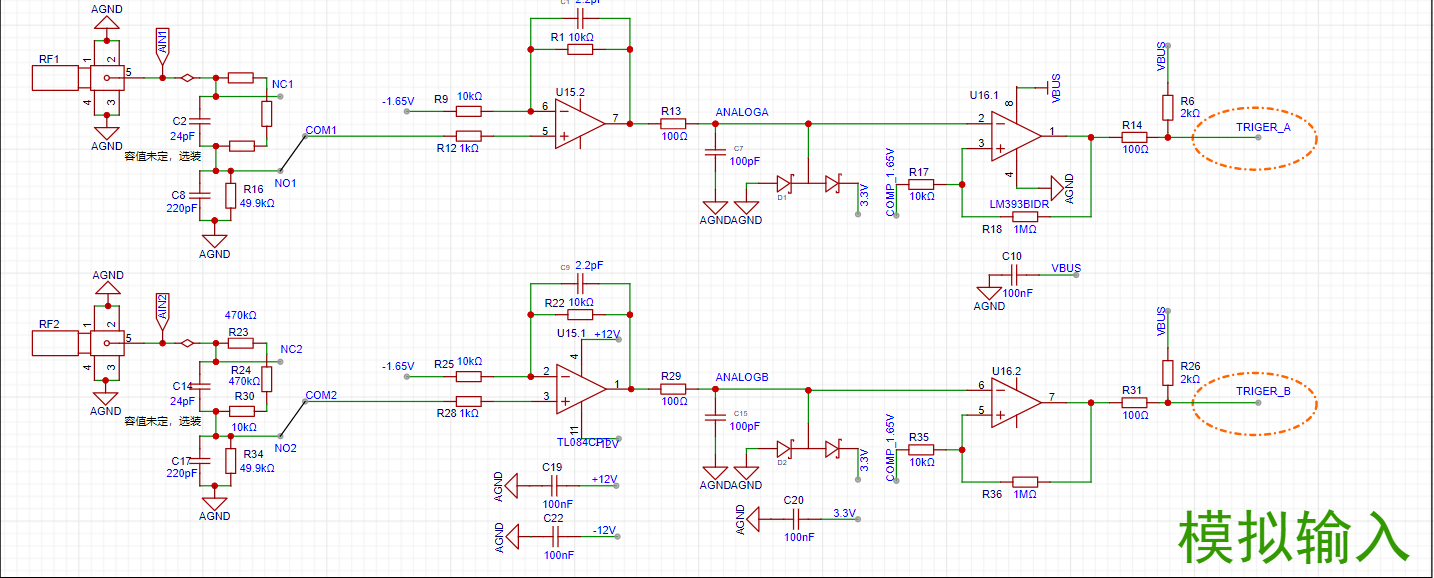Click the COM1 switch label

tap(321, 131)
